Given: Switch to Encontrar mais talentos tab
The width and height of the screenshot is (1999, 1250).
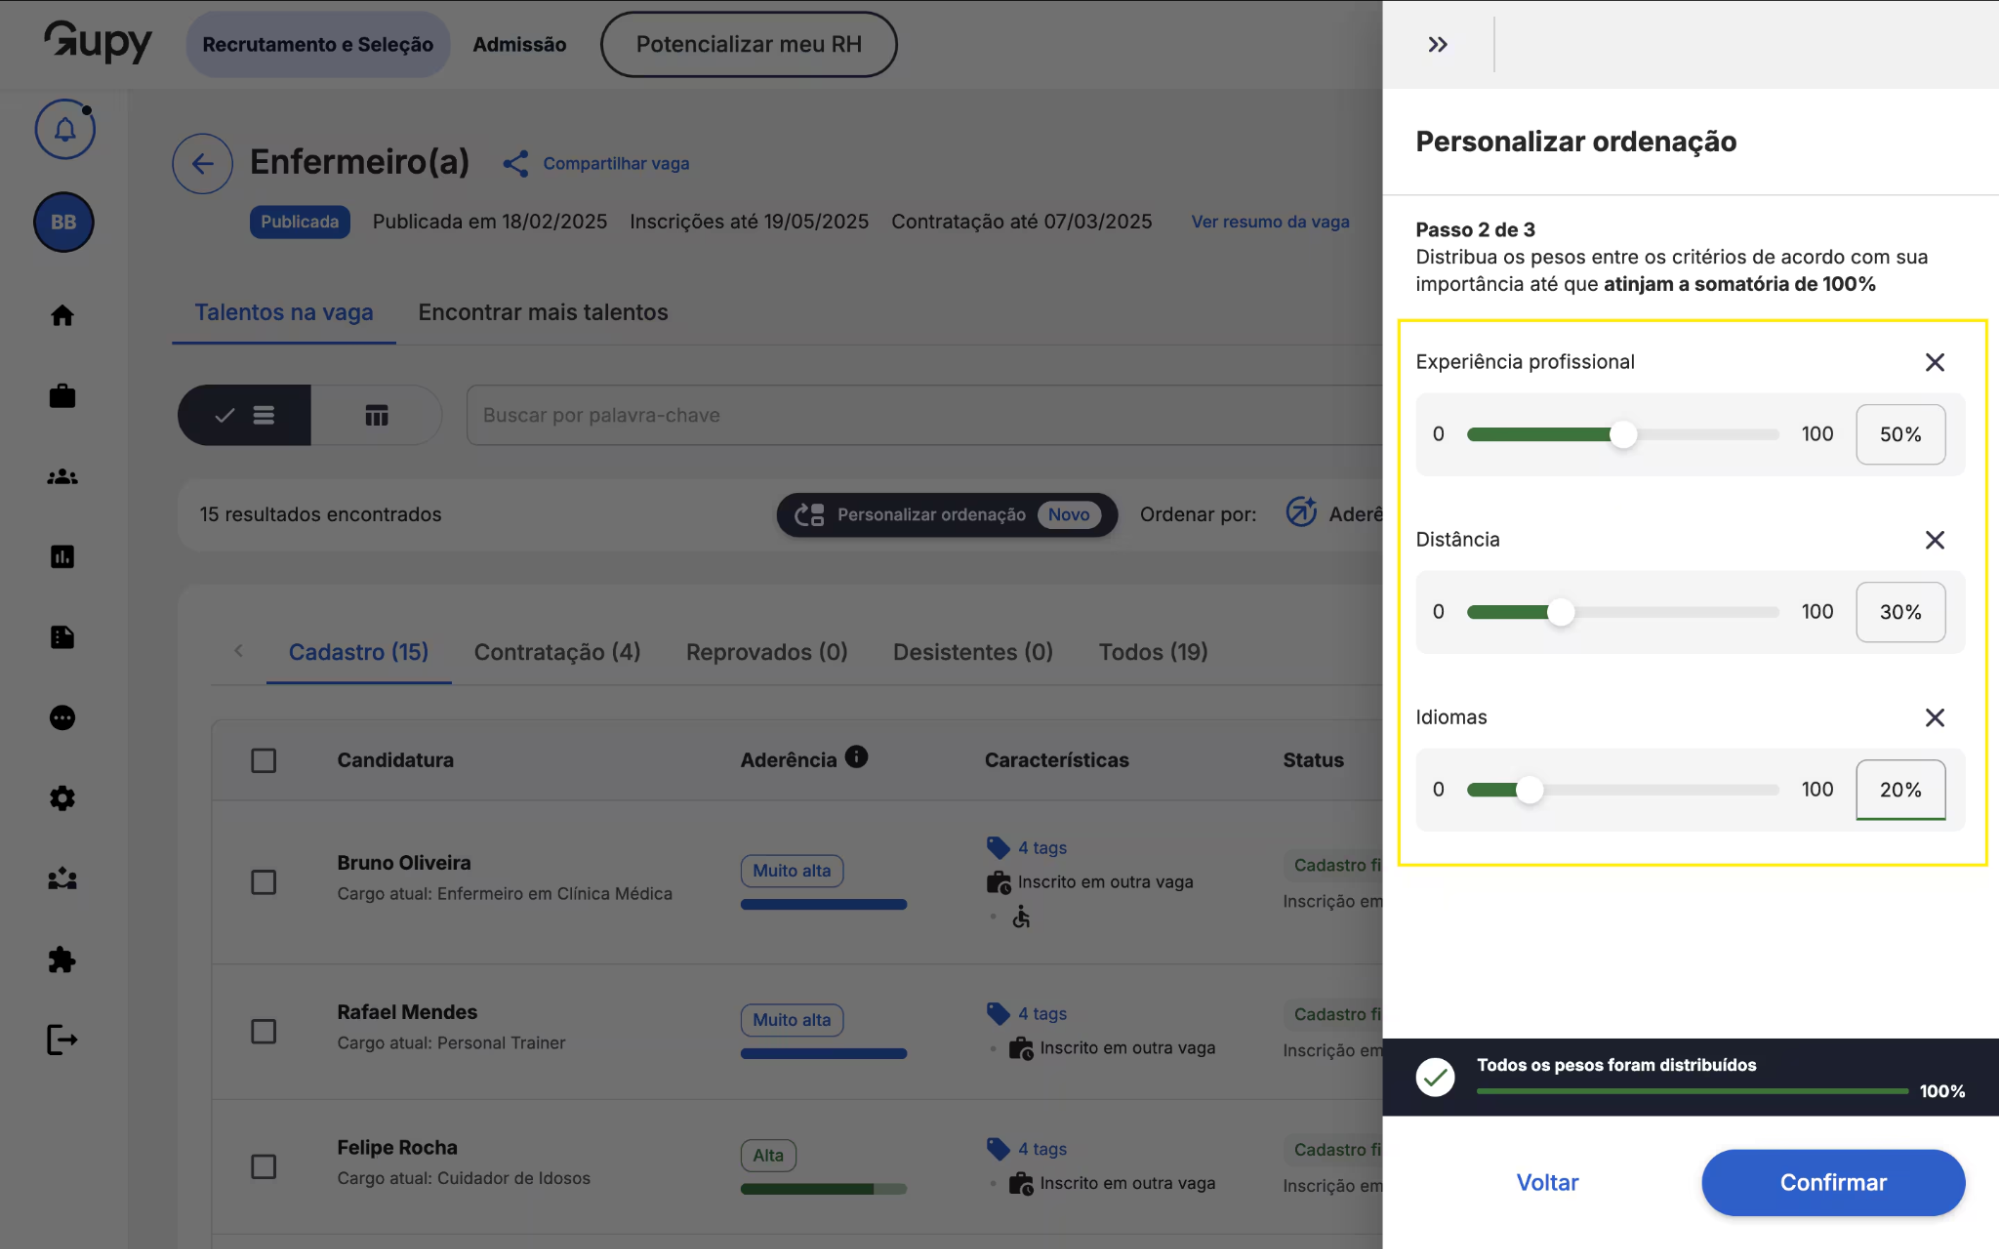Looking at the screenshot, I should pos(543,312).
